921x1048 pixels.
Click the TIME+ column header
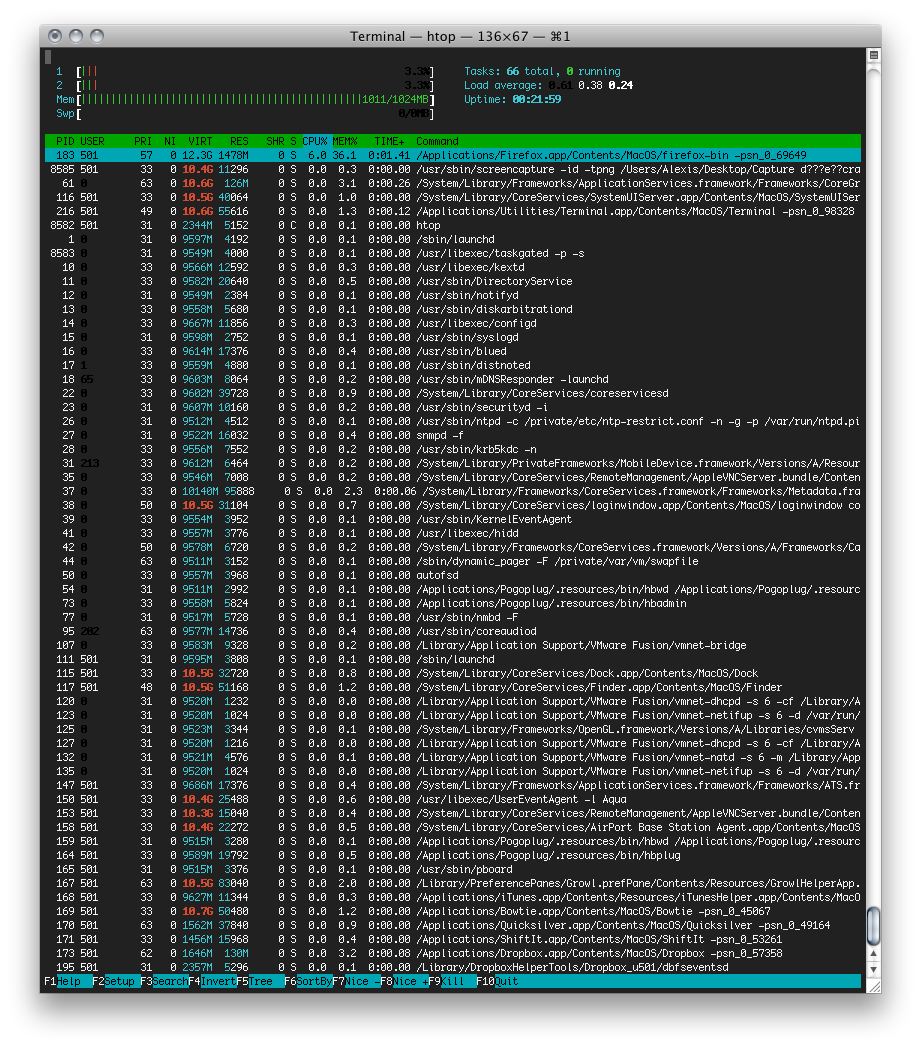tap(390, 141)
